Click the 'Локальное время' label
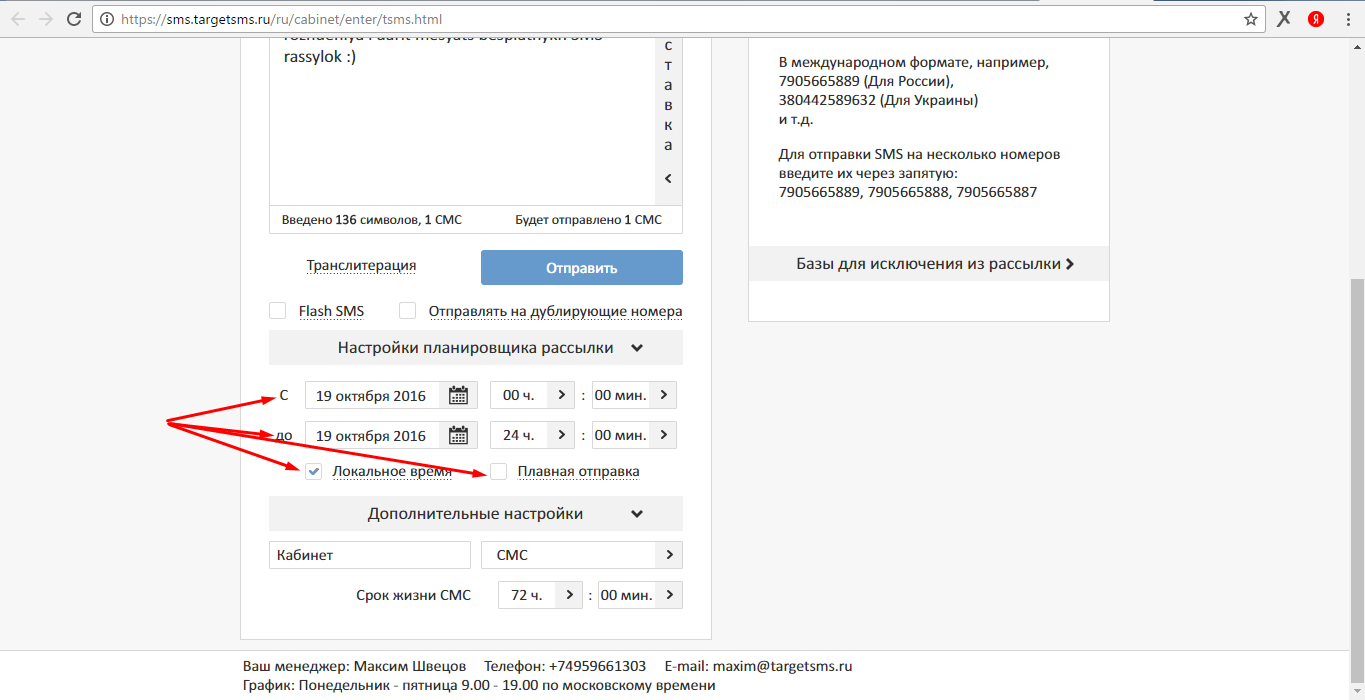The height and width of the screenshot is (700, 1365). coord(392,471)
